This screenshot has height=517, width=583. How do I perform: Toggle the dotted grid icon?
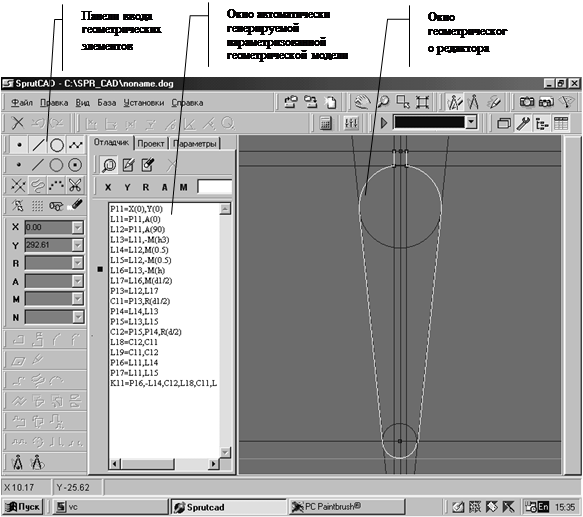pos(38,205)
